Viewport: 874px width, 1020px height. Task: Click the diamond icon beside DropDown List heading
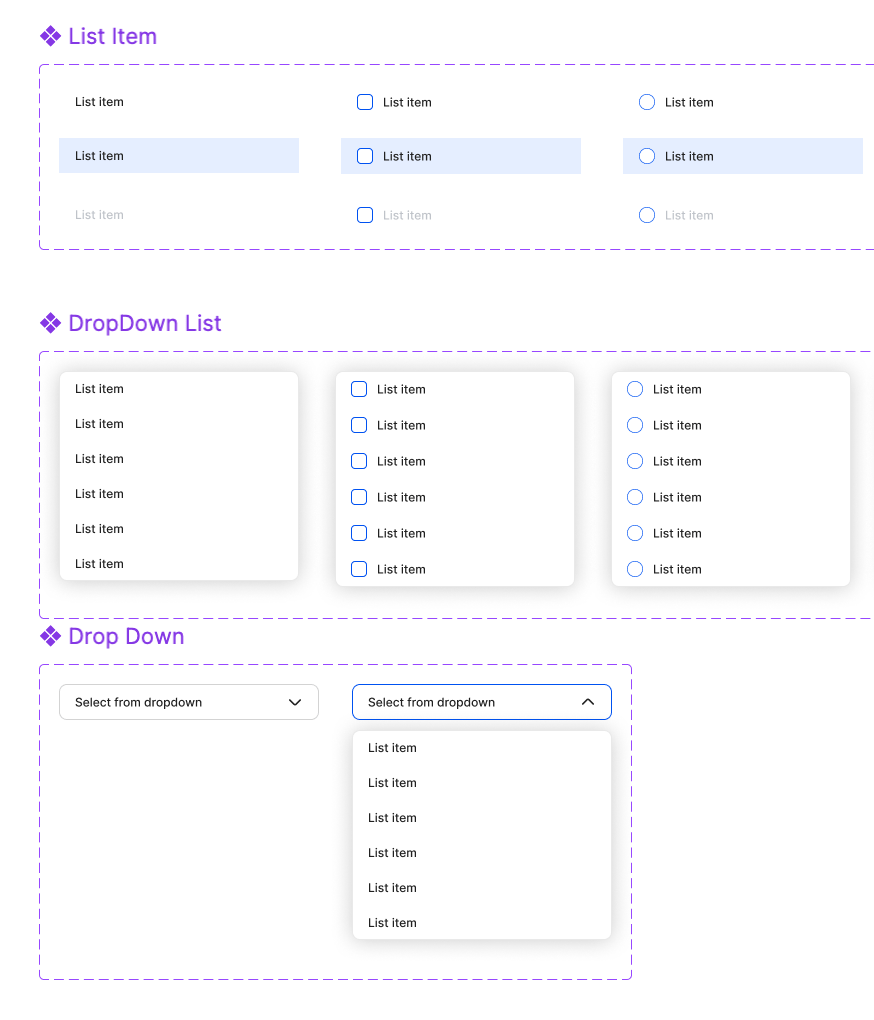click(x=50, y=323)
